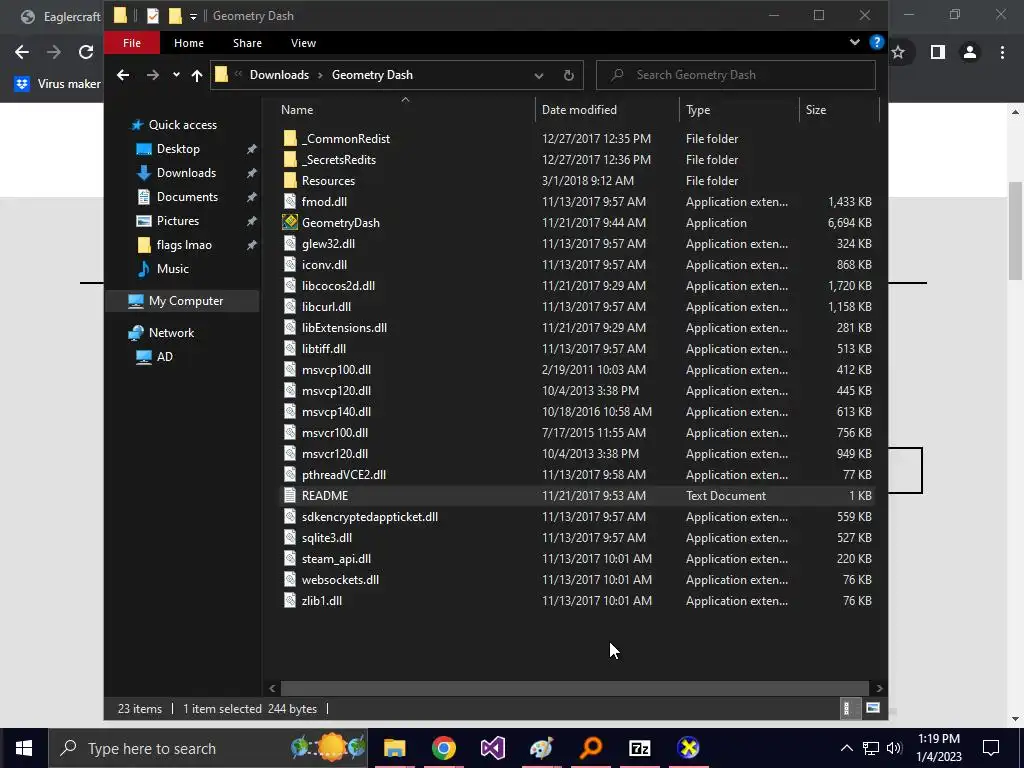Open Google Chrome from the taskbar
This screenshot has width=1024, height=768.
coord(443,748)
